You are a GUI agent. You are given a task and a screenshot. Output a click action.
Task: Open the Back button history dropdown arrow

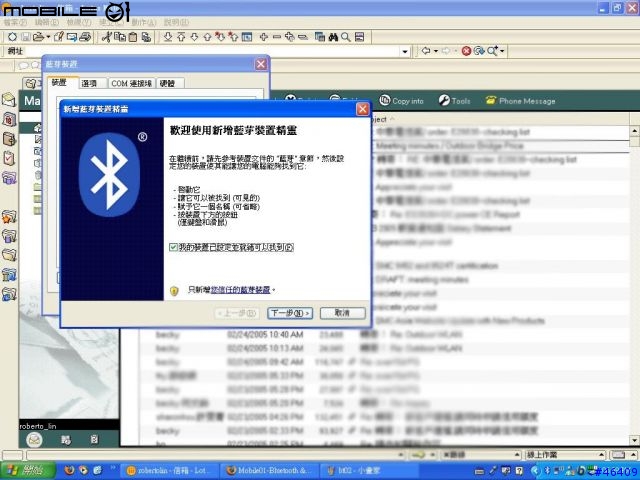(x=436, y=51)
